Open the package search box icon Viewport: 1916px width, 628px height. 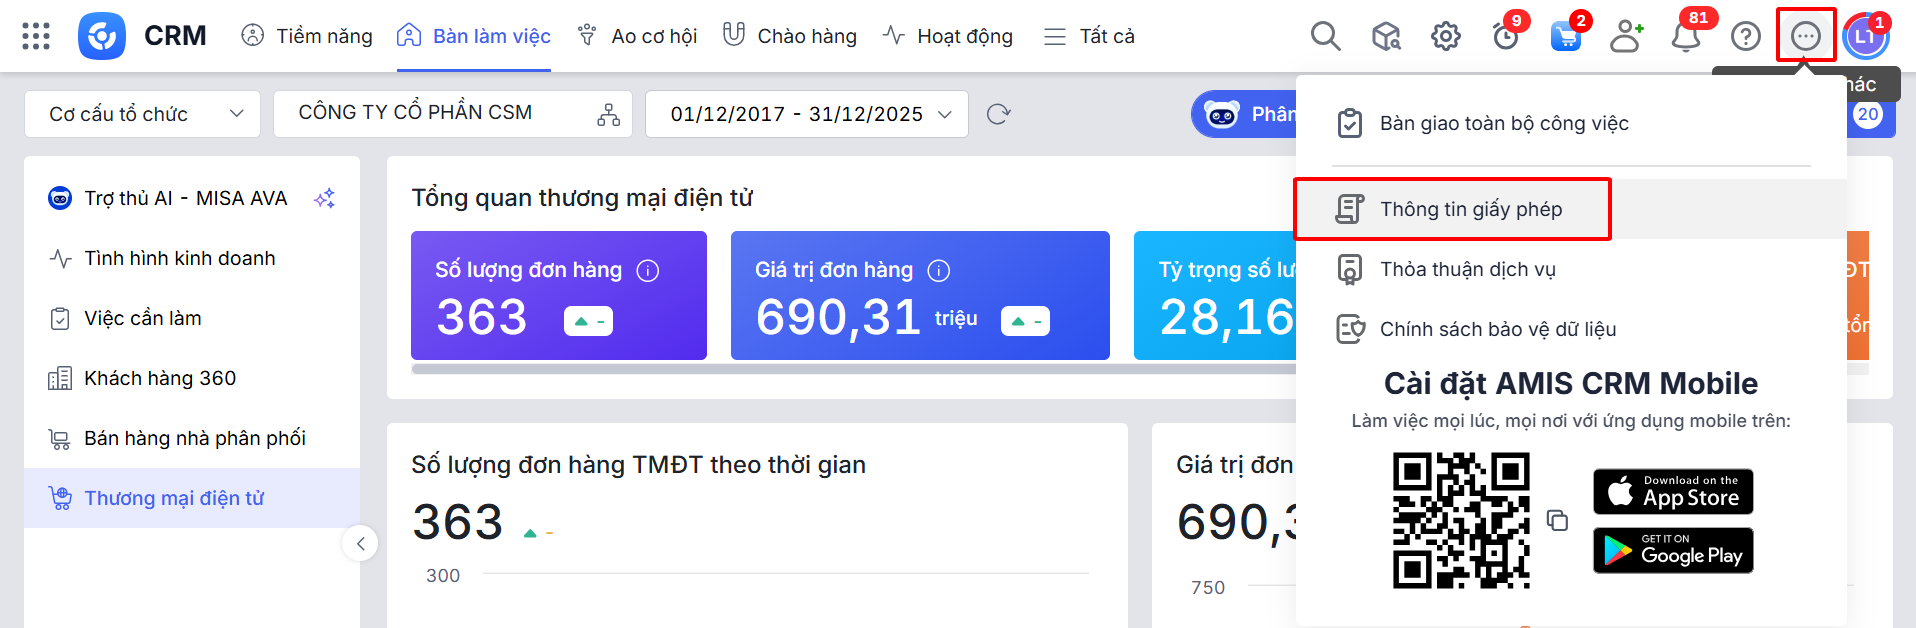[x=1386, y=36]
